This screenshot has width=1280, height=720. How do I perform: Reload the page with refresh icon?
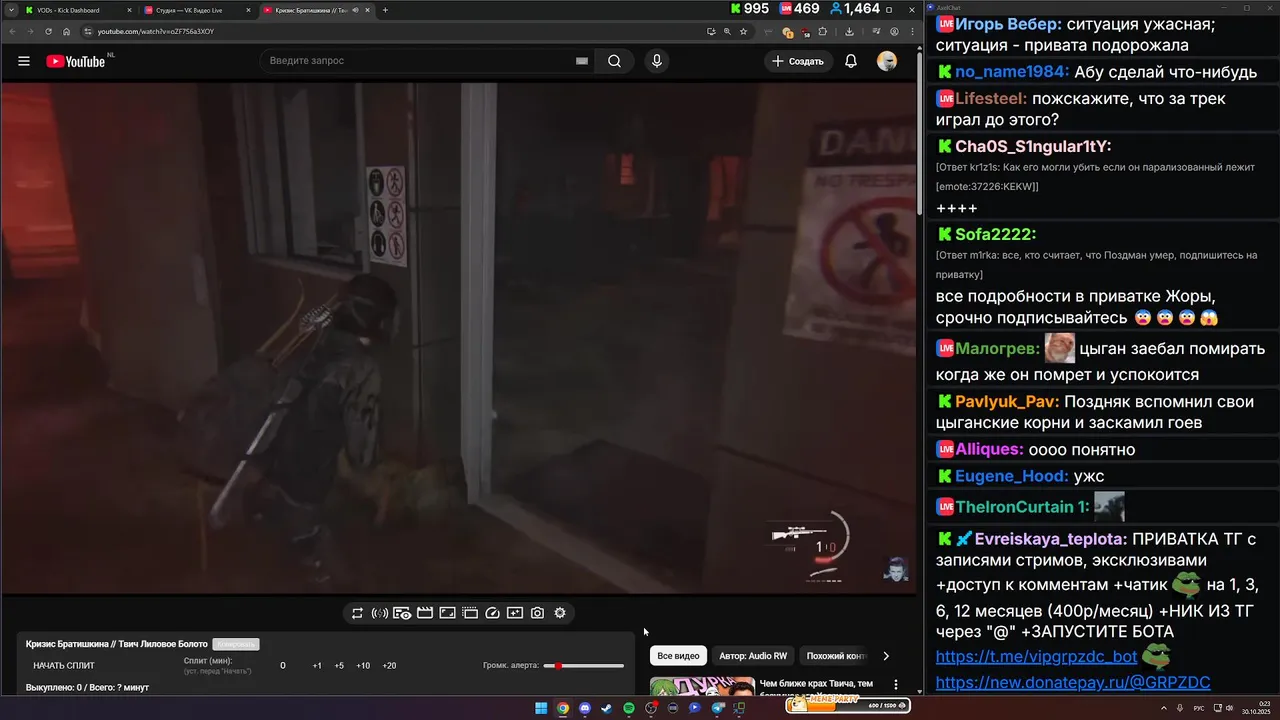(x=48, y=31)
